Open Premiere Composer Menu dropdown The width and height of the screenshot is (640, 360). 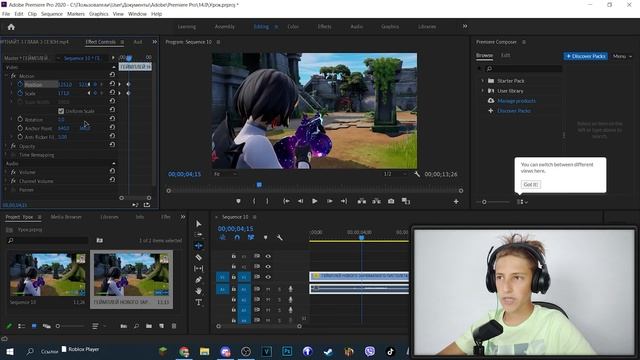point(622,56)
